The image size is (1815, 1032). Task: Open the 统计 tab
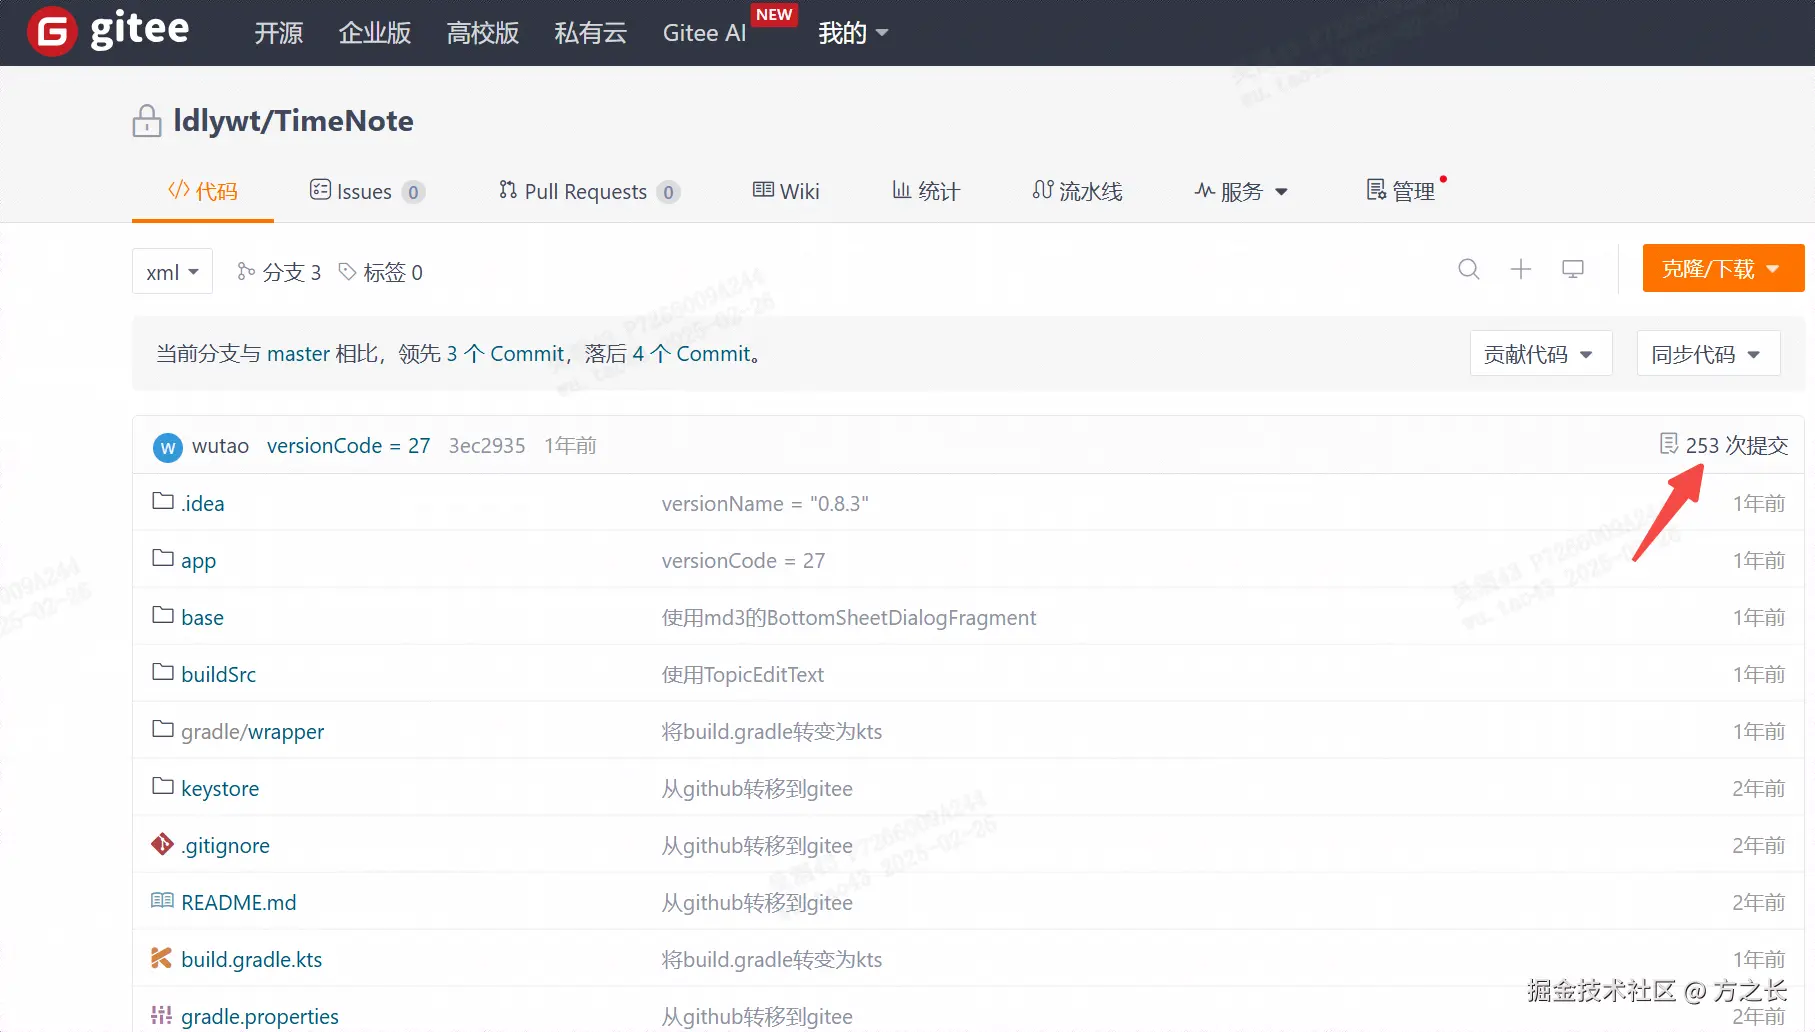(926, 191)
